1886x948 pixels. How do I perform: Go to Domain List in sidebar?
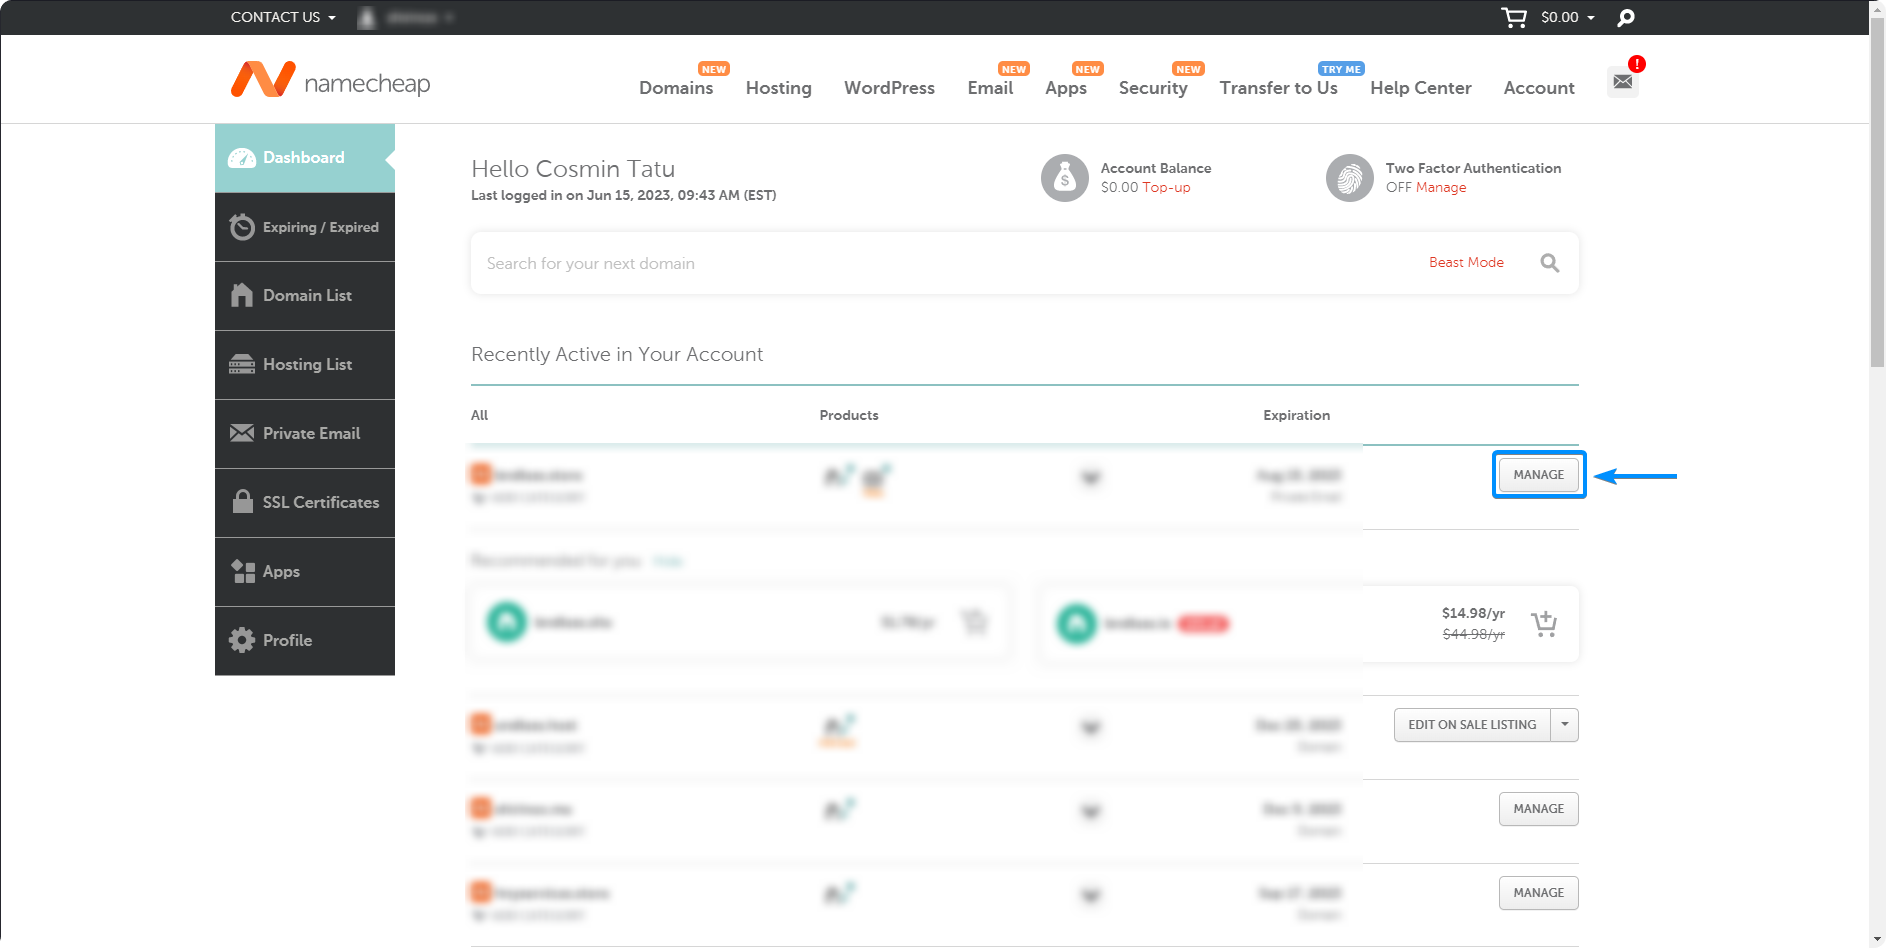tap(305, 296)
